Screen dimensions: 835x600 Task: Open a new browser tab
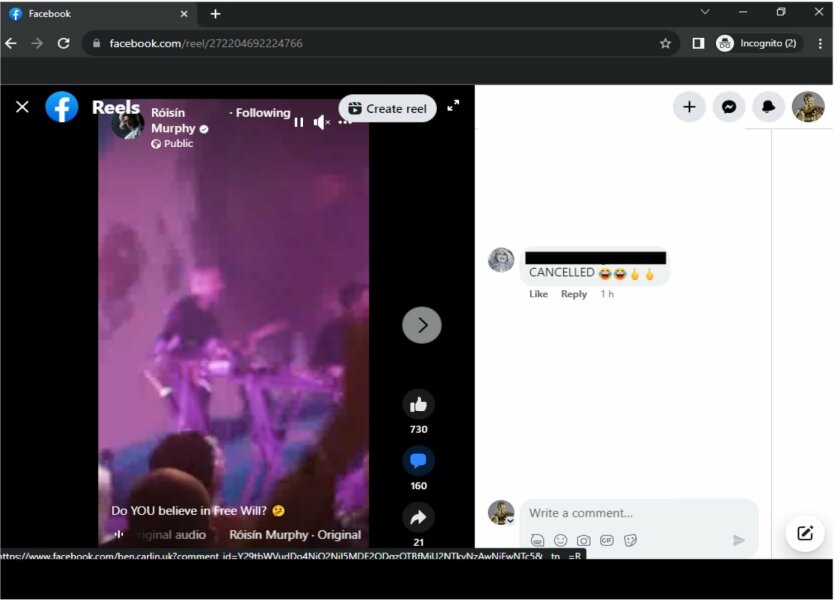[x=215, y=14]
